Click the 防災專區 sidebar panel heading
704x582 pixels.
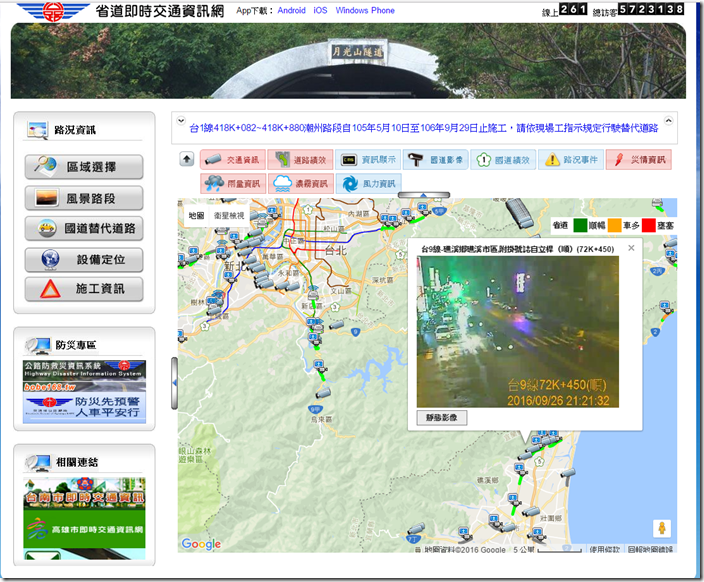click(x=75, y=345)
